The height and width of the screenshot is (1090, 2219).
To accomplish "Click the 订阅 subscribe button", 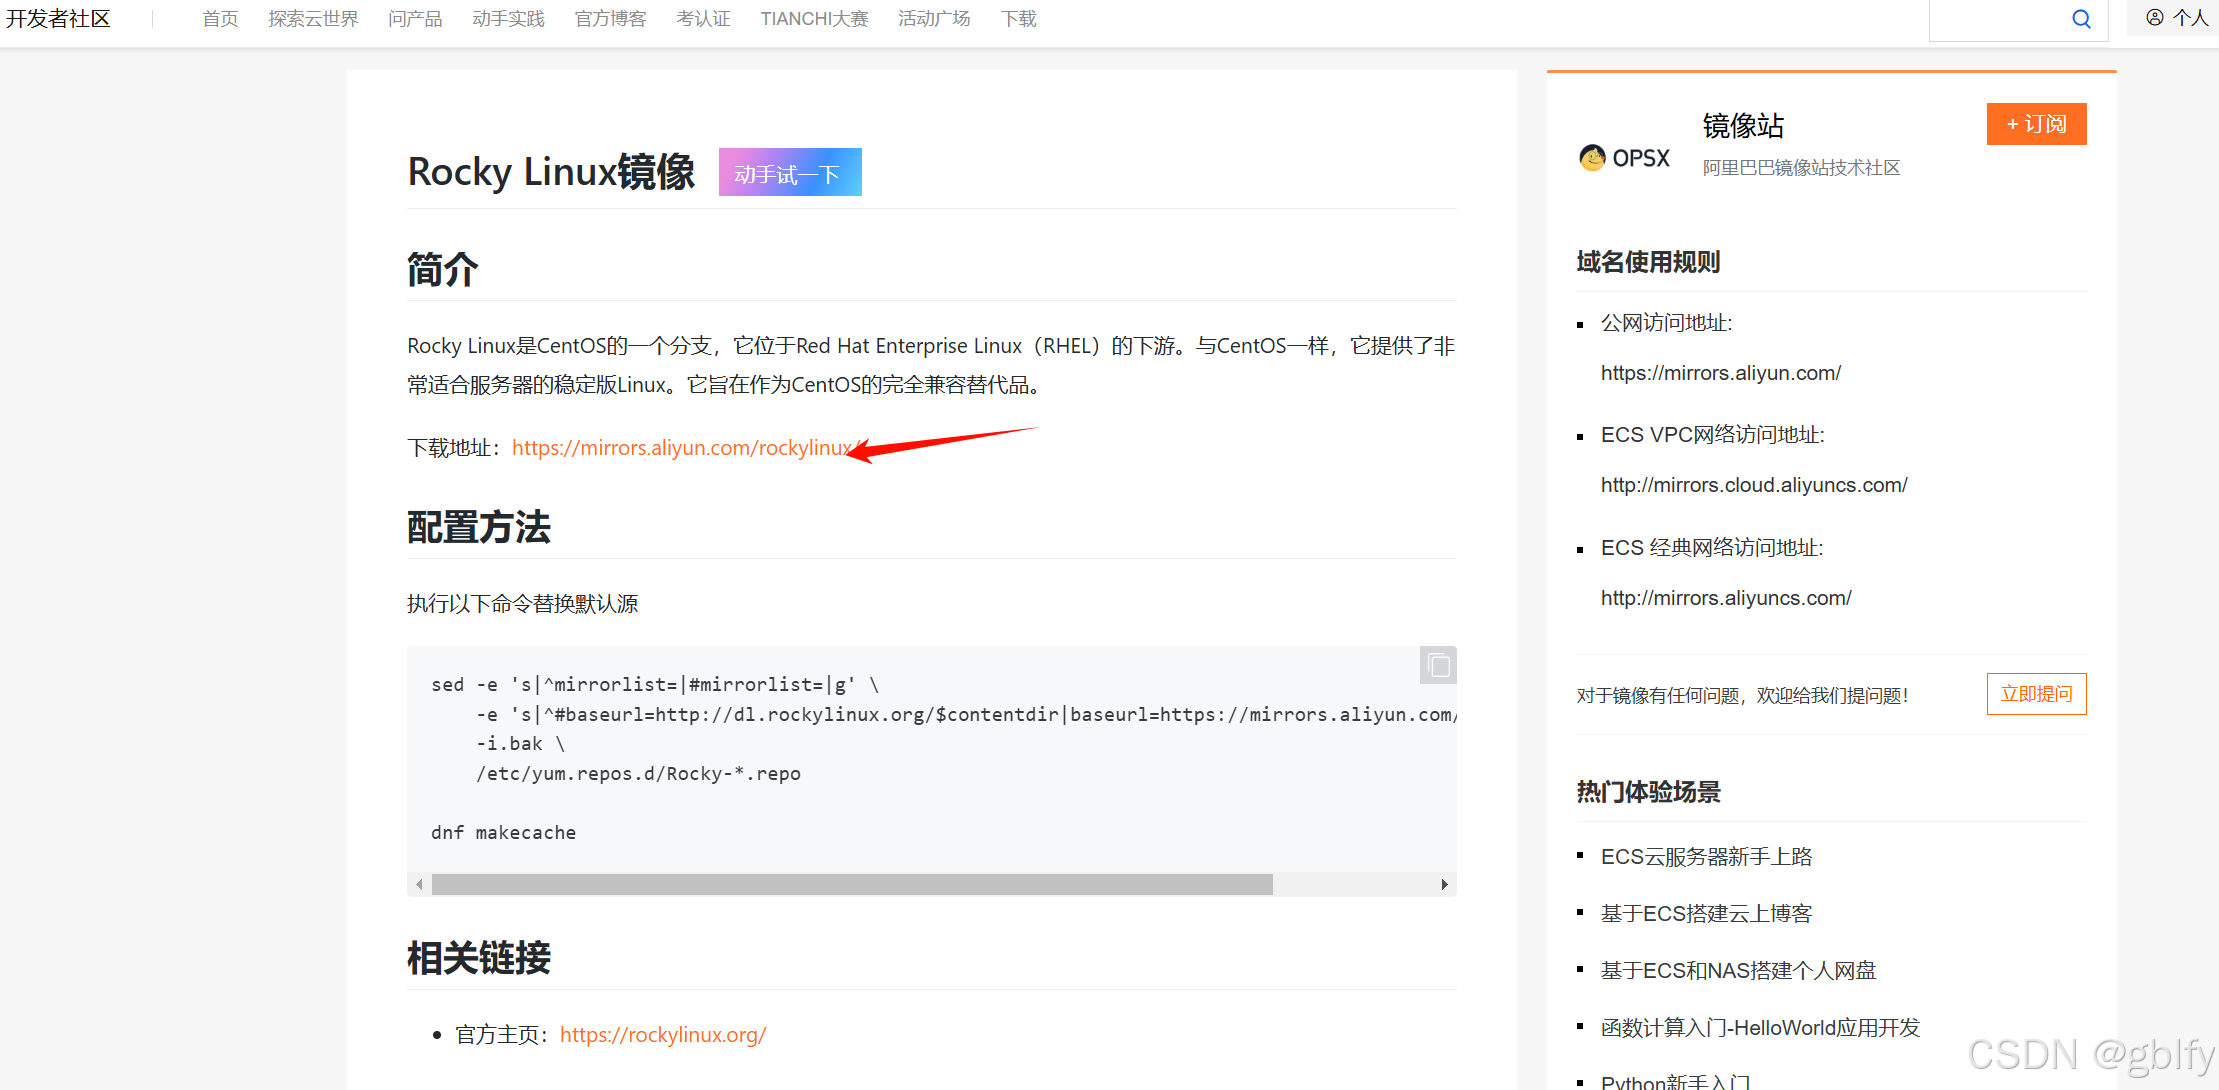I will click(x=2036, y=124).
